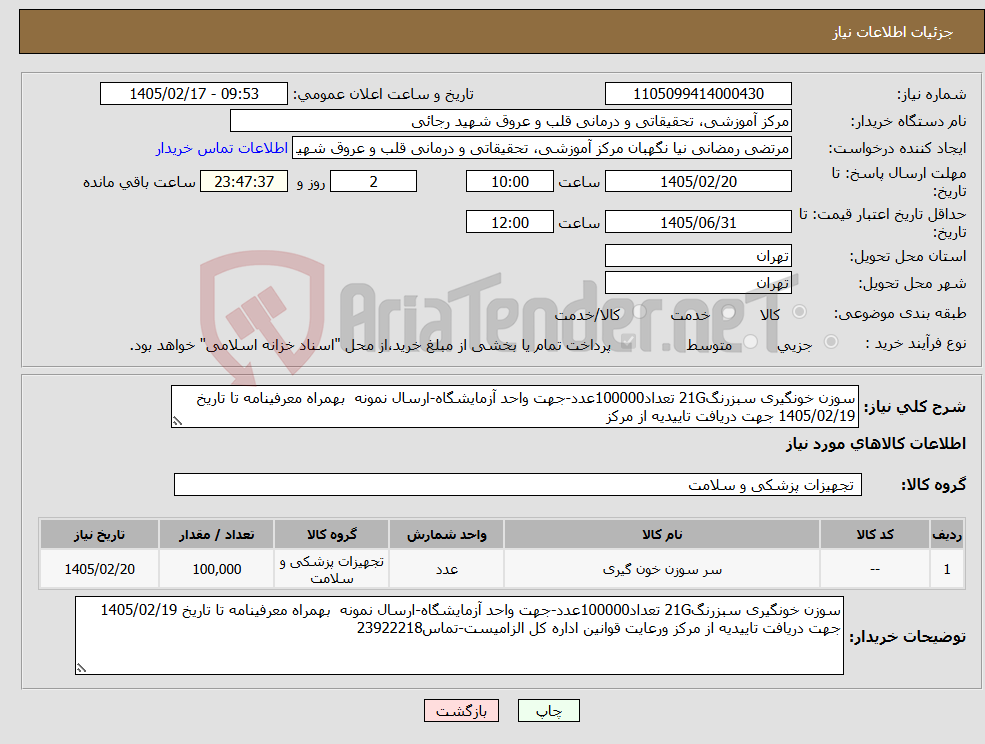Click the استان محل تحویل field تهران
This screenshot has width=985, height=744.
tap(698, 256)
